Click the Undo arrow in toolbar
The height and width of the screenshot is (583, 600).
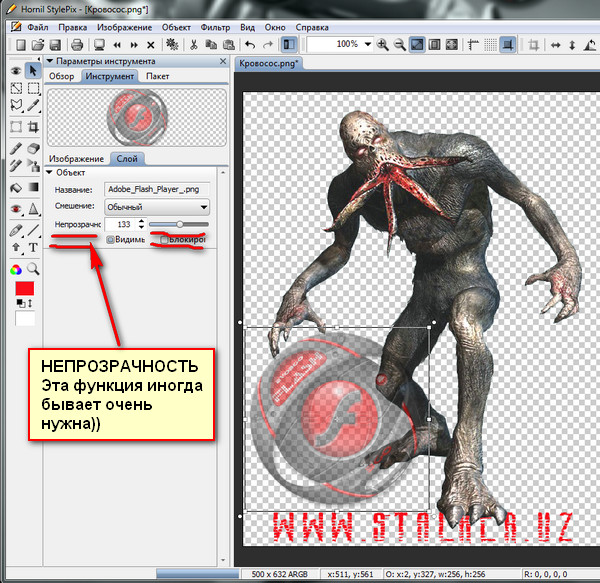pos(247,45)
